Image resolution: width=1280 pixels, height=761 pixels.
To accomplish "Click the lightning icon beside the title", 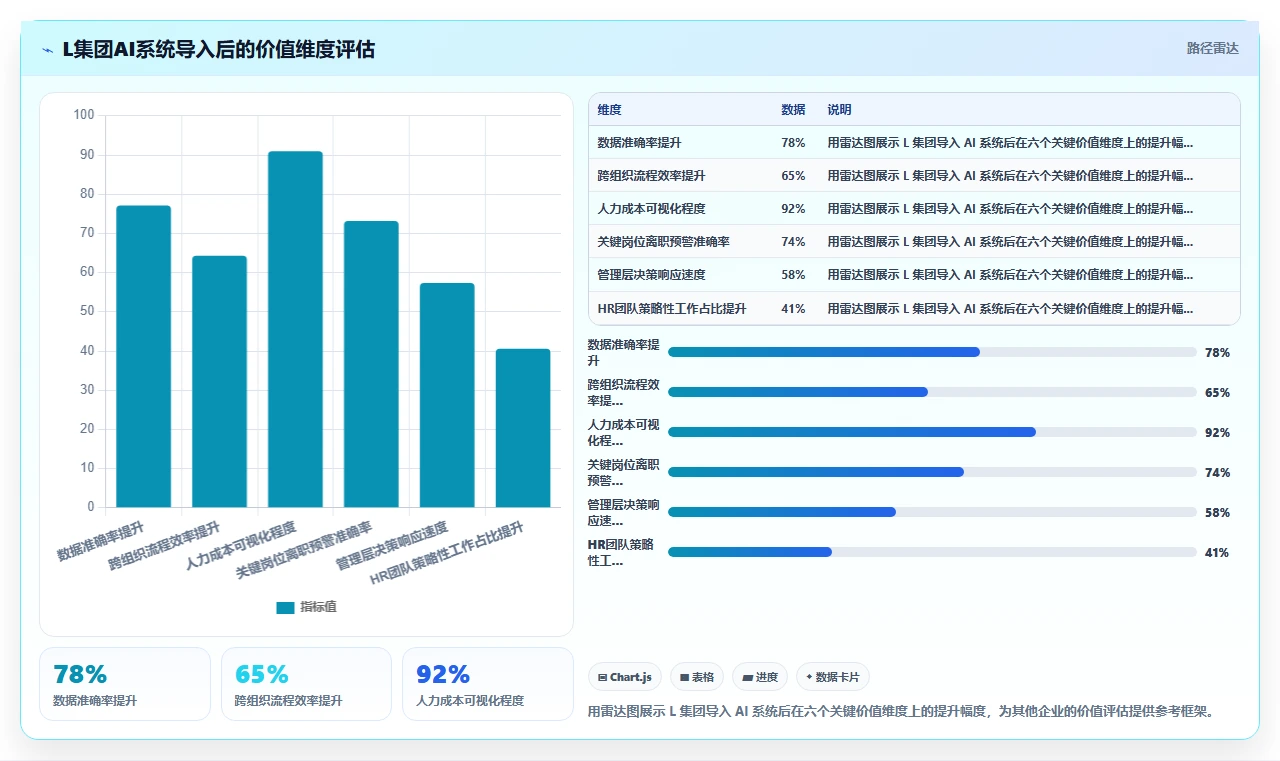I will pyautogui.click(x=48, y=49).
